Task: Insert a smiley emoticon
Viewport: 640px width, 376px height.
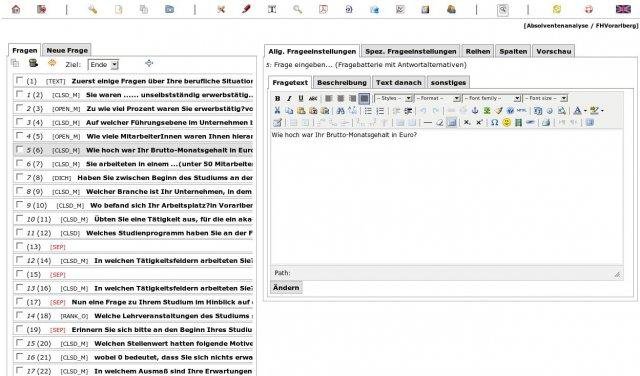Action: [507, 122]
